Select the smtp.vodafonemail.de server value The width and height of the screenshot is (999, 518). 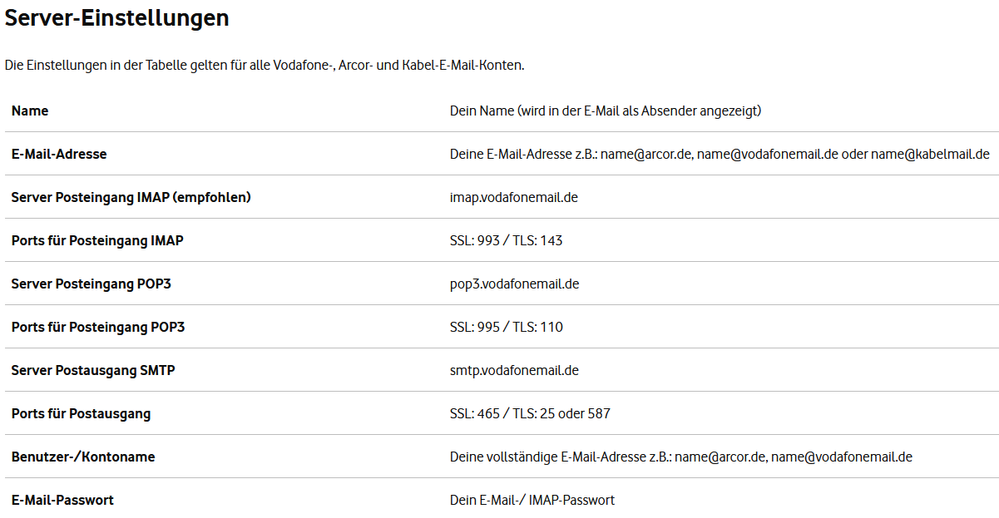[514, 370]
